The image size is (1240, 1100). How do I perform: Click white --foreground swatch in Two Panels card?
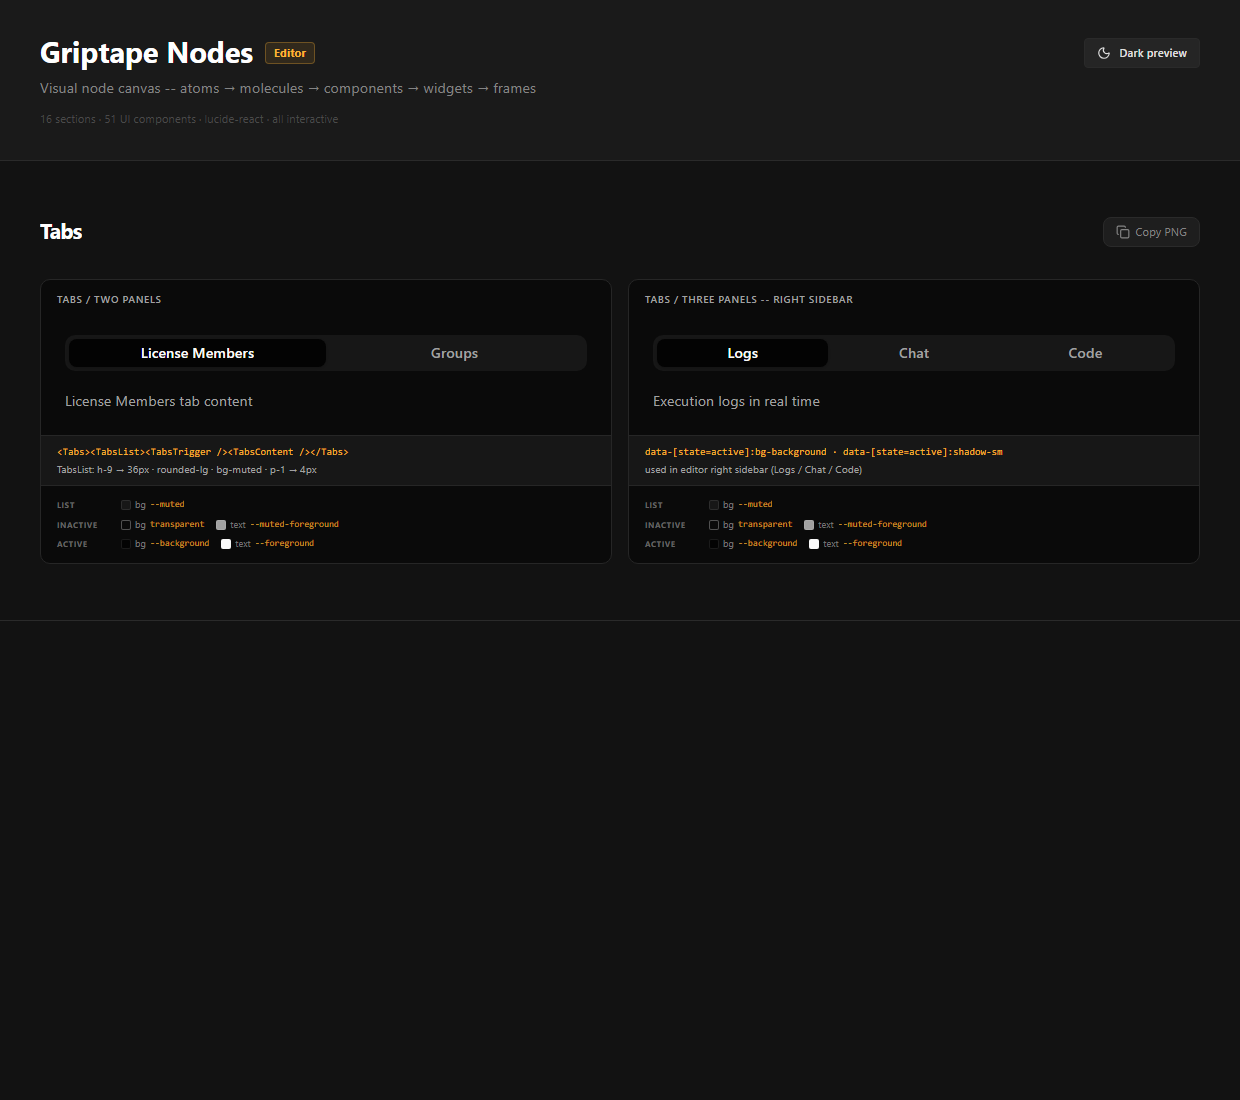coord(226,544)
